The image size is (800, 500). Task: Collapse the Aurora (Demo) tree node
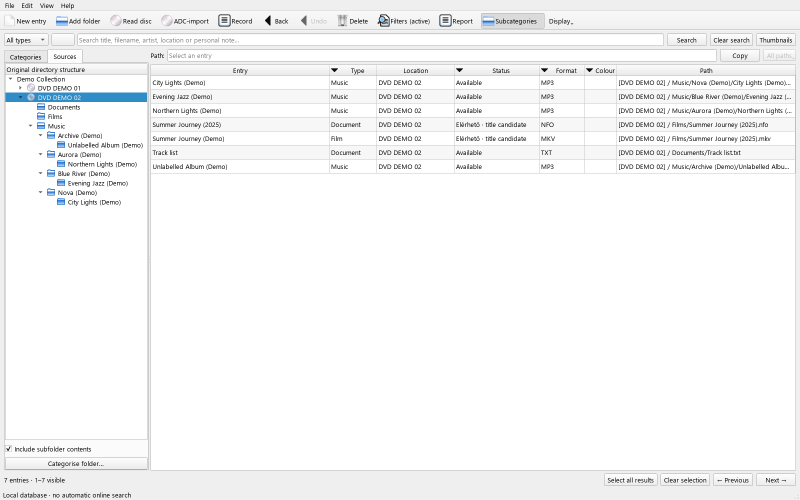41,155
